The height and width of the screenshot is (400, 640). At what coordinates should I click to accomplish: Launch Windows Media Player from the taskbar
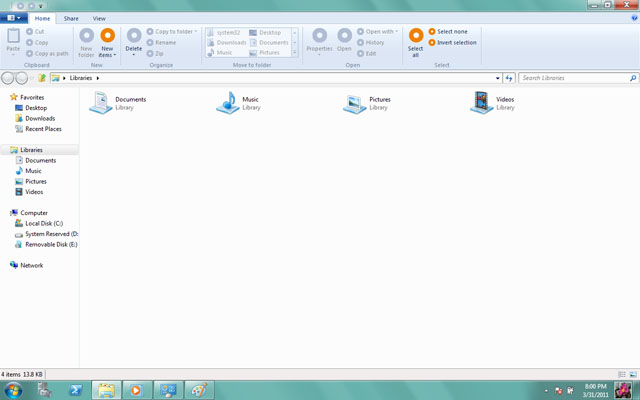(137, 389)
